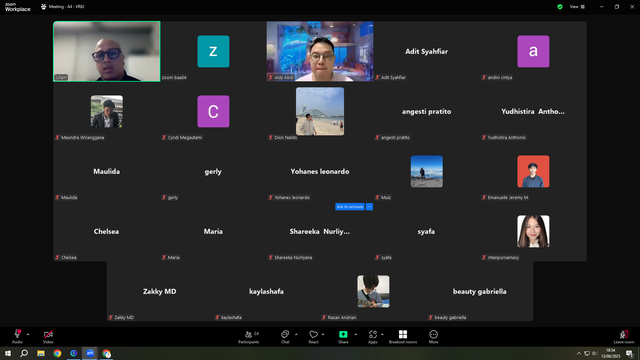Click Cyndi Megautami's purple 'C' avatar
This screenshot has width=640, height=360.
tap(213, 111)
